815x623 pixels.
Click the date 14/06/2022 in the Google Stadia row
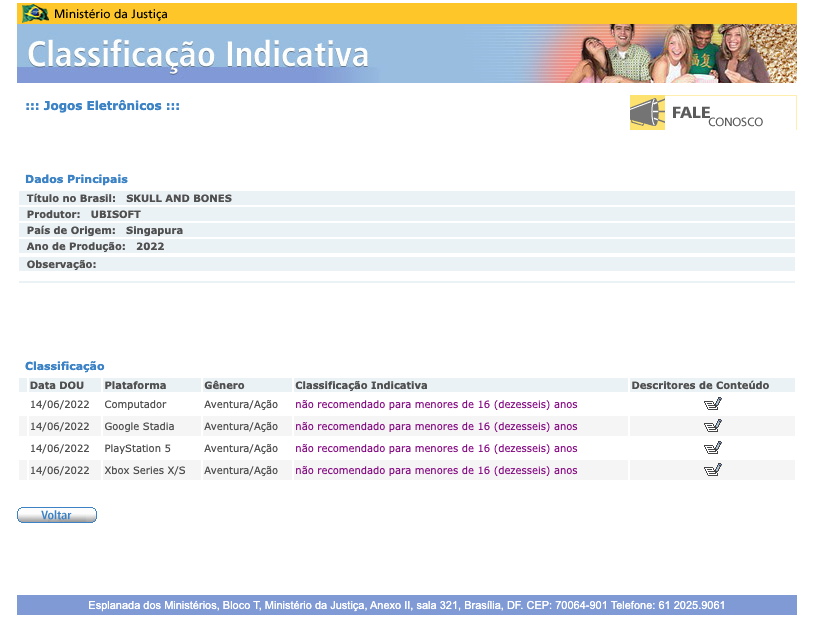[x=59, y=426]
